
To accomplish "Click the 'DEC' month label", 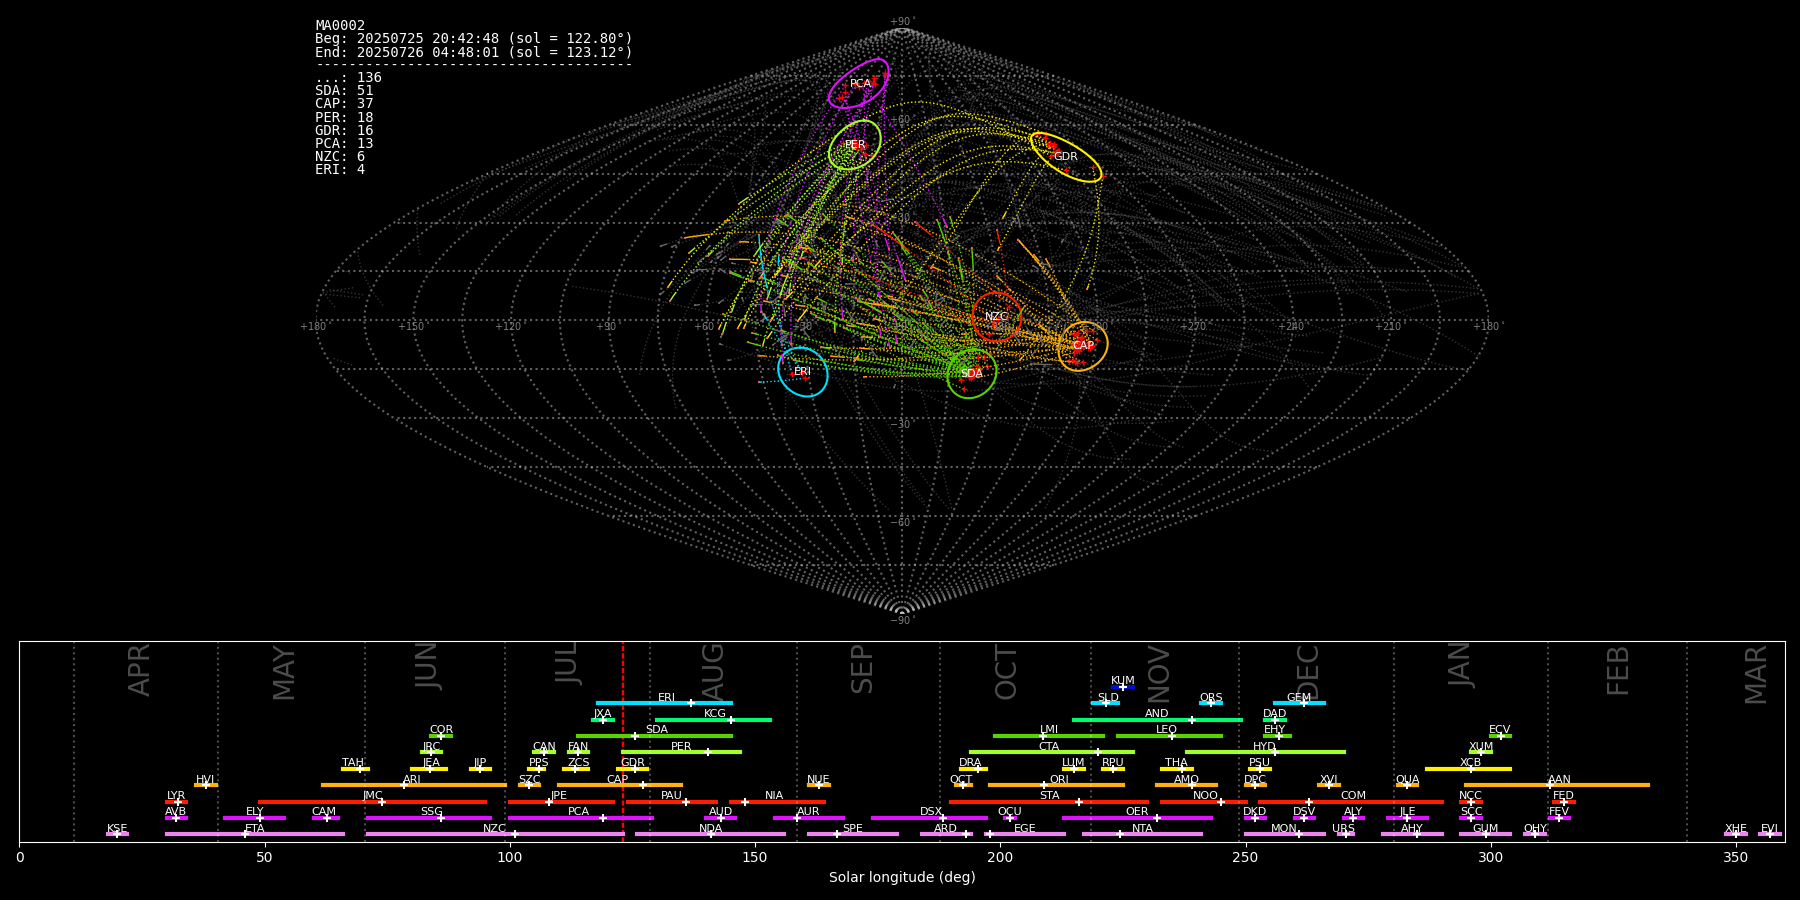I will tap(1307, 672).
